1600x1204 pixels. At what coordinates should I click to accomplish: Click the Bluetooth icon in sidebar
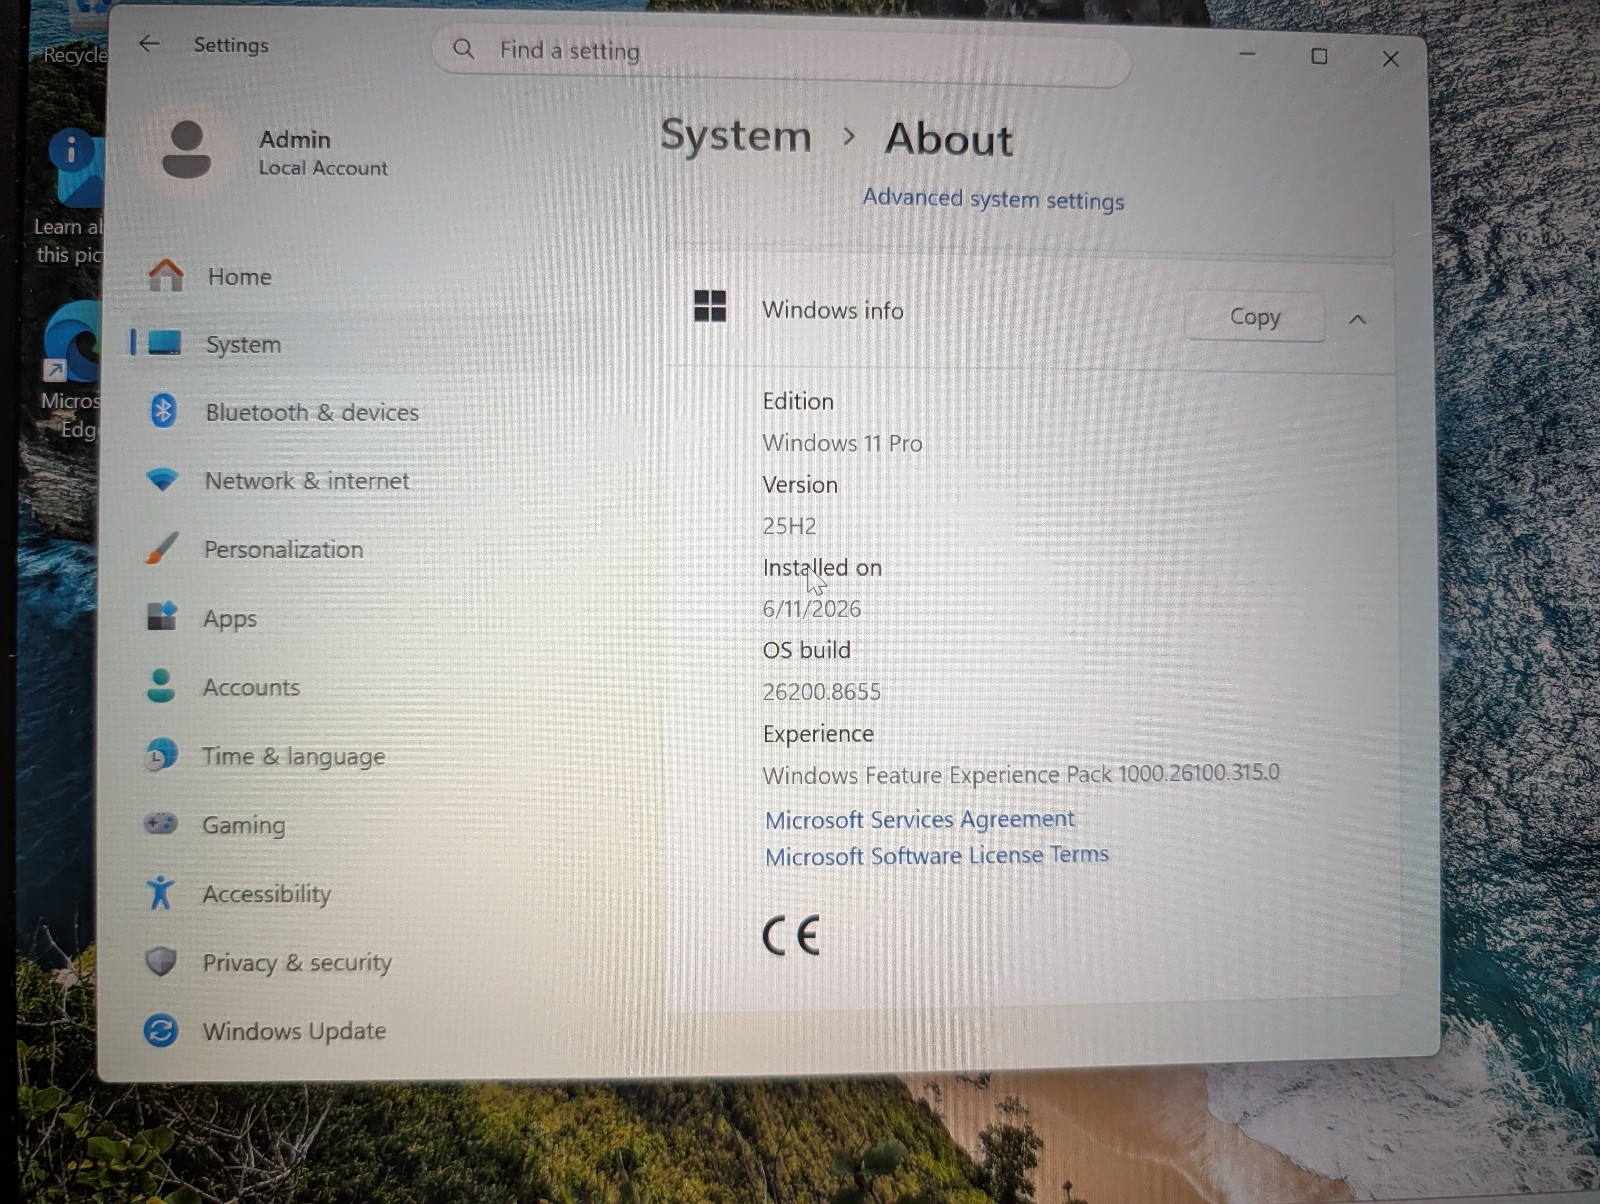[163, 411]
